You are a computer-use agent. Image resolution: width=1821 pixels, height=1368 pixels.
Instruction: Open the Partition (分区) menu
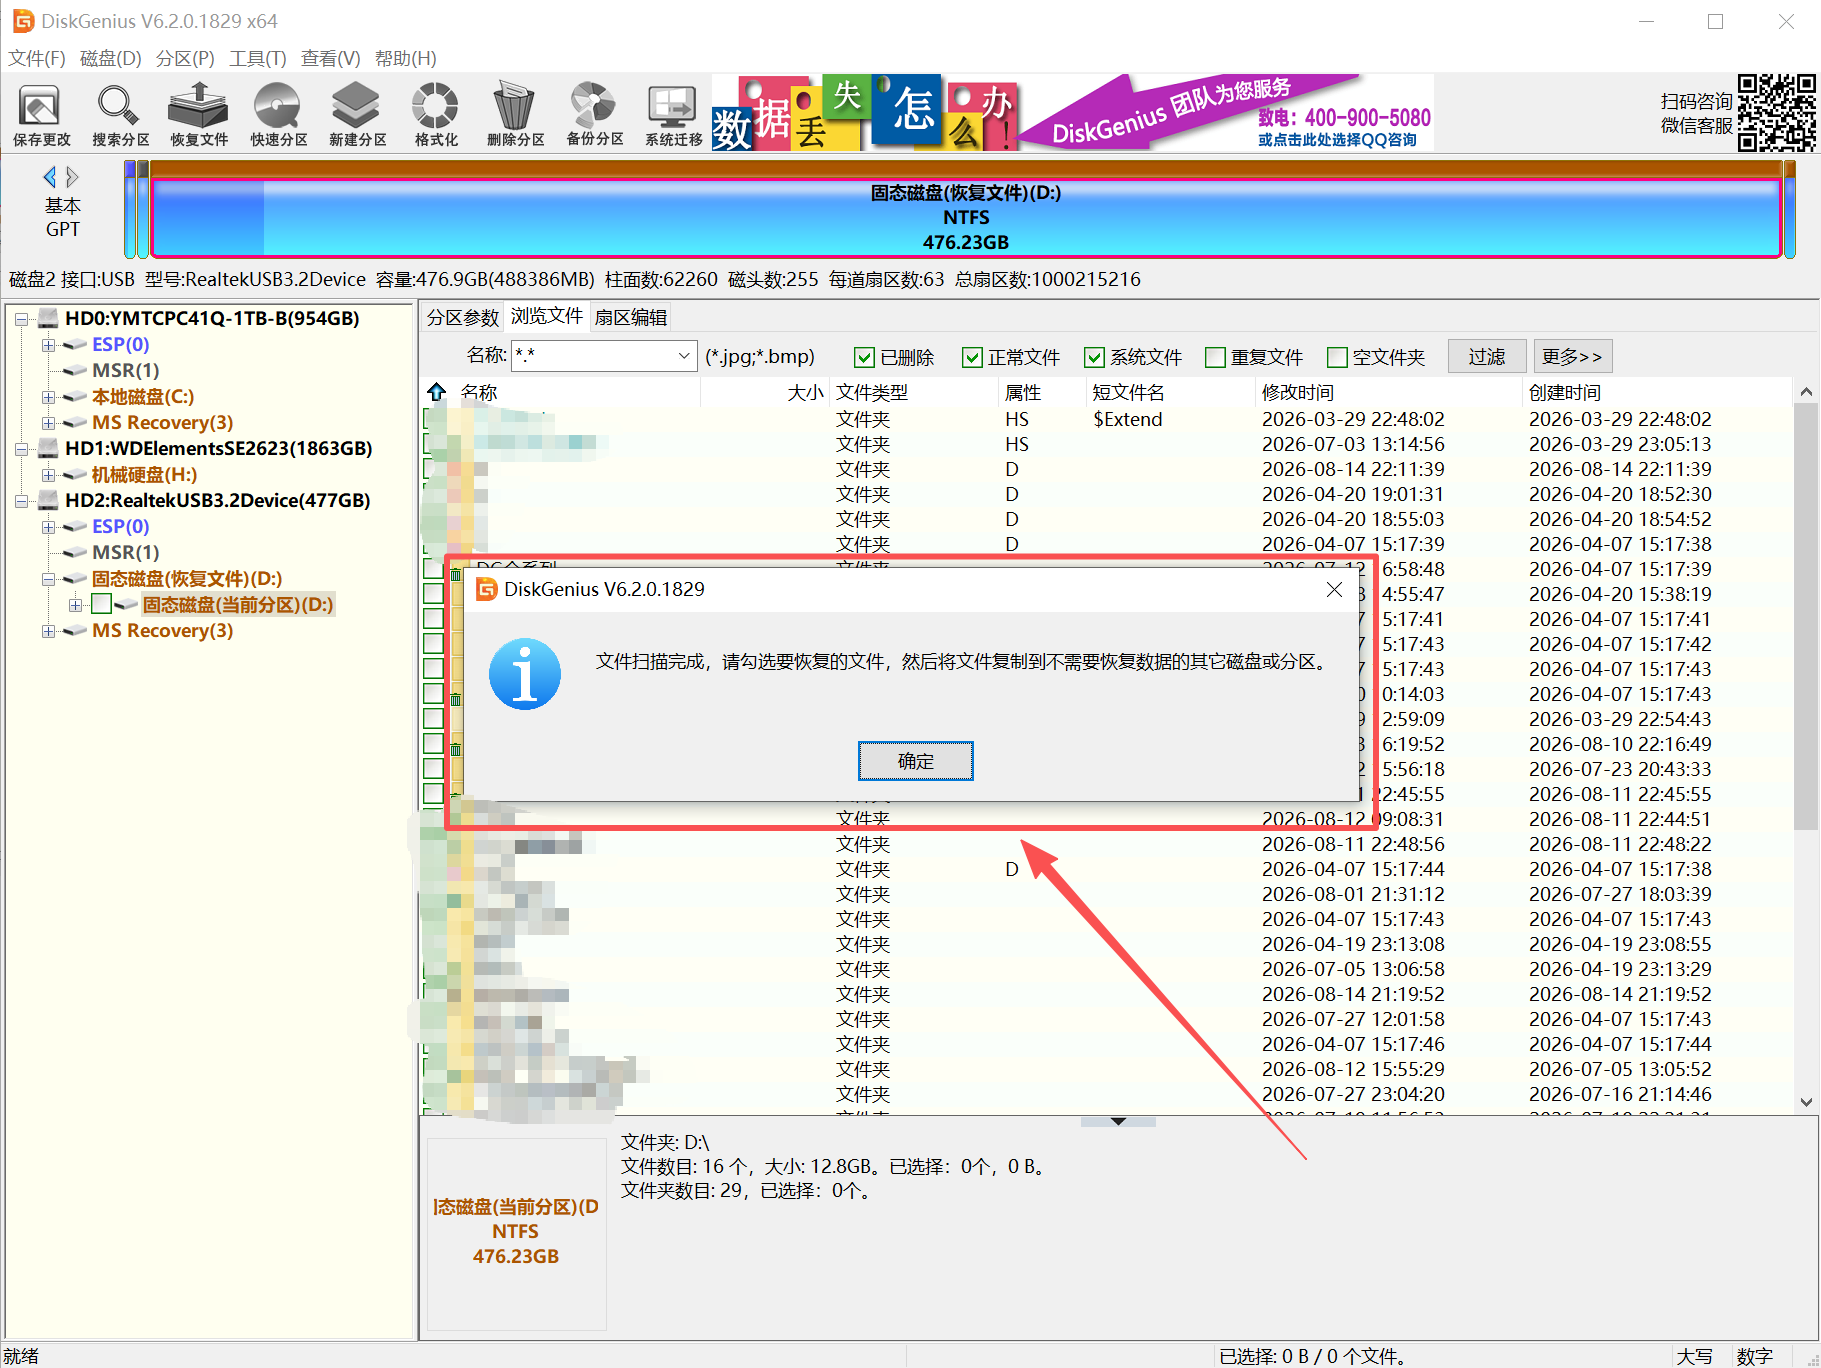185,58
